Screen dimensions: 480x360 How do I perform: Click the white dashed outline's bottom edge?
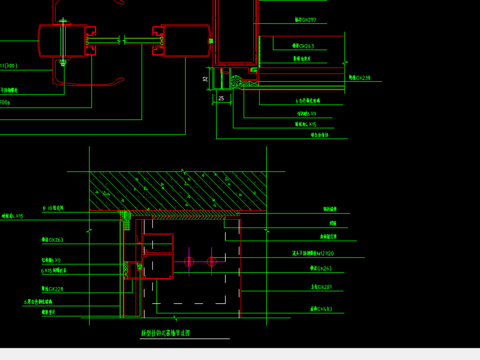pos(189,303)
